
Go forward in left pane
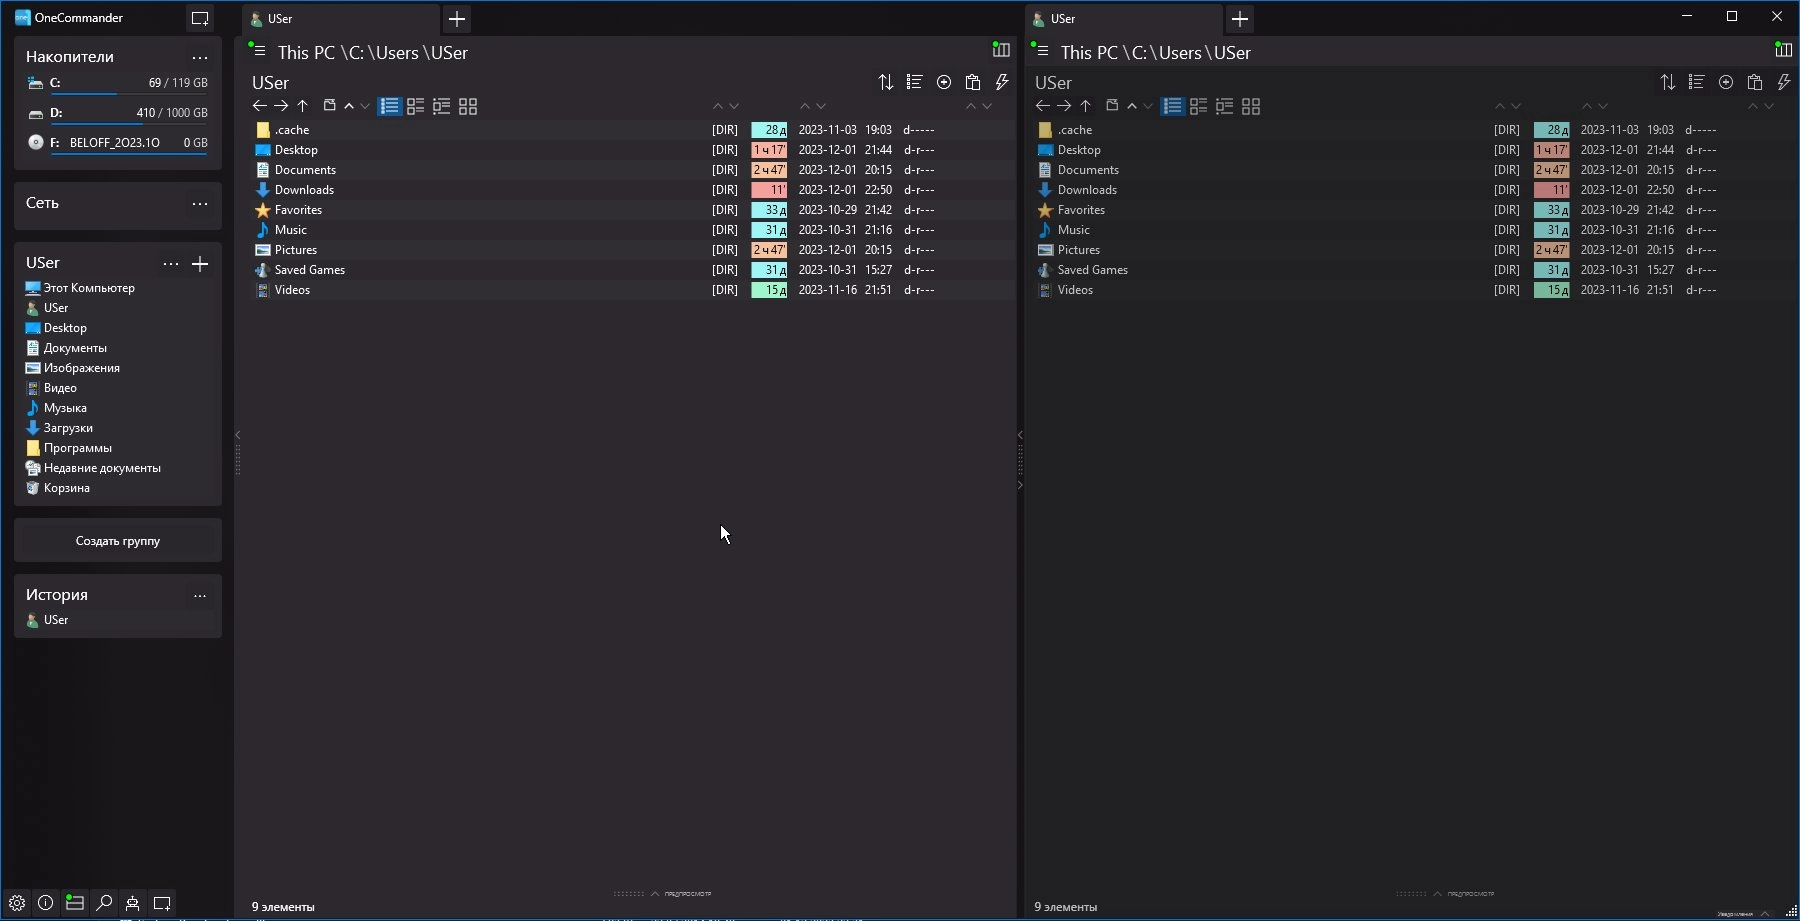(x=281, y=106)
